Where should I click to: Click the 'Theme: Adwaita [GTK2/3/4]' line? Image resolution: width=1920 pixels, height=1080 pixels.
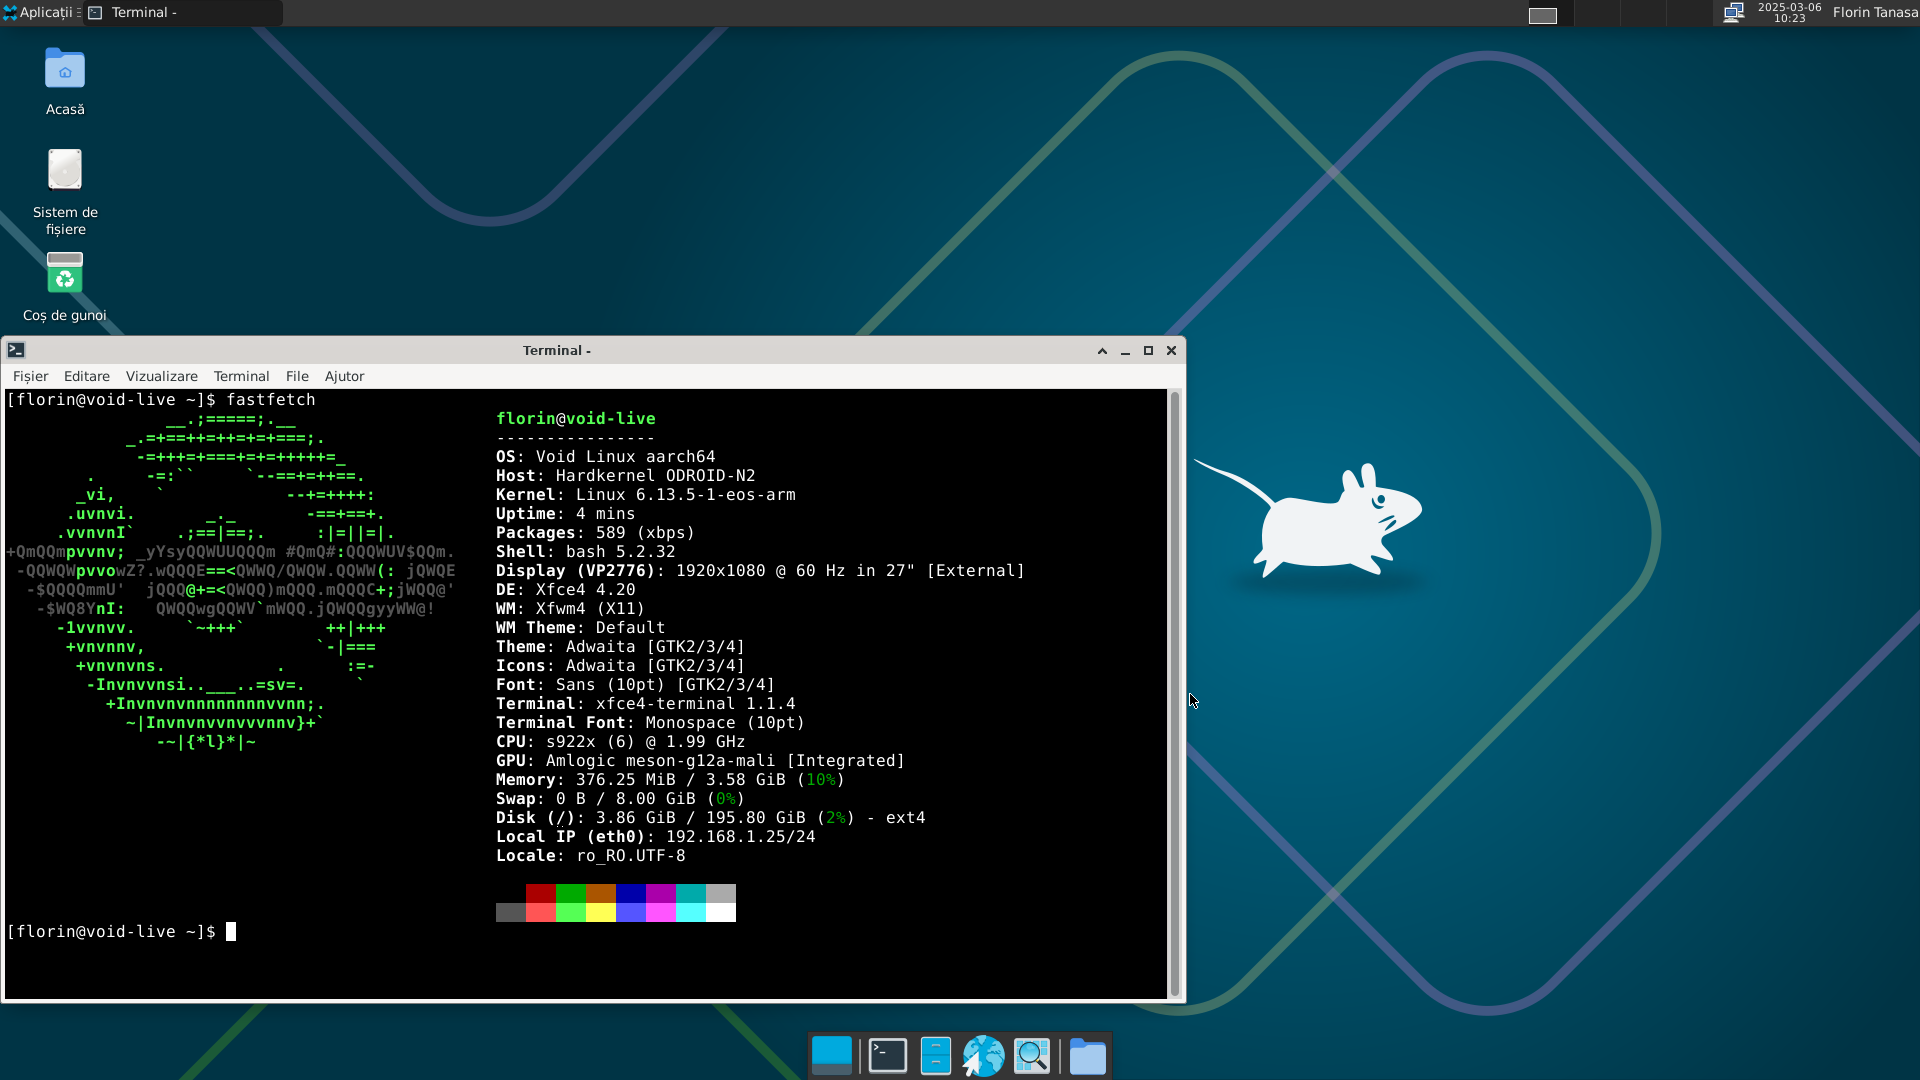coord(621,647)
